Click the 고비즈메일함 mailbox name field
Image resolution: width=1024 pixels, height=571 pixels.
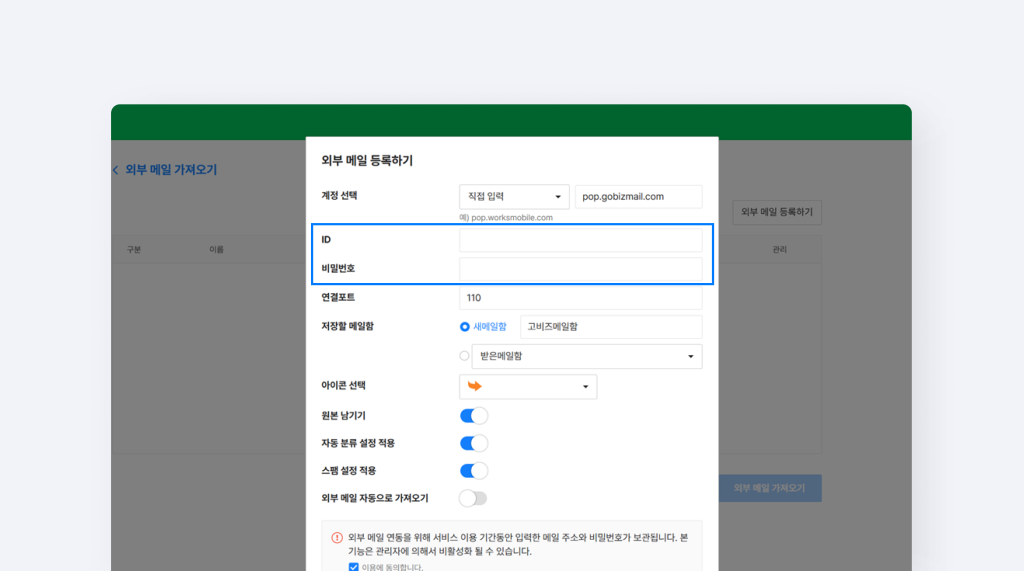point(611,327)
